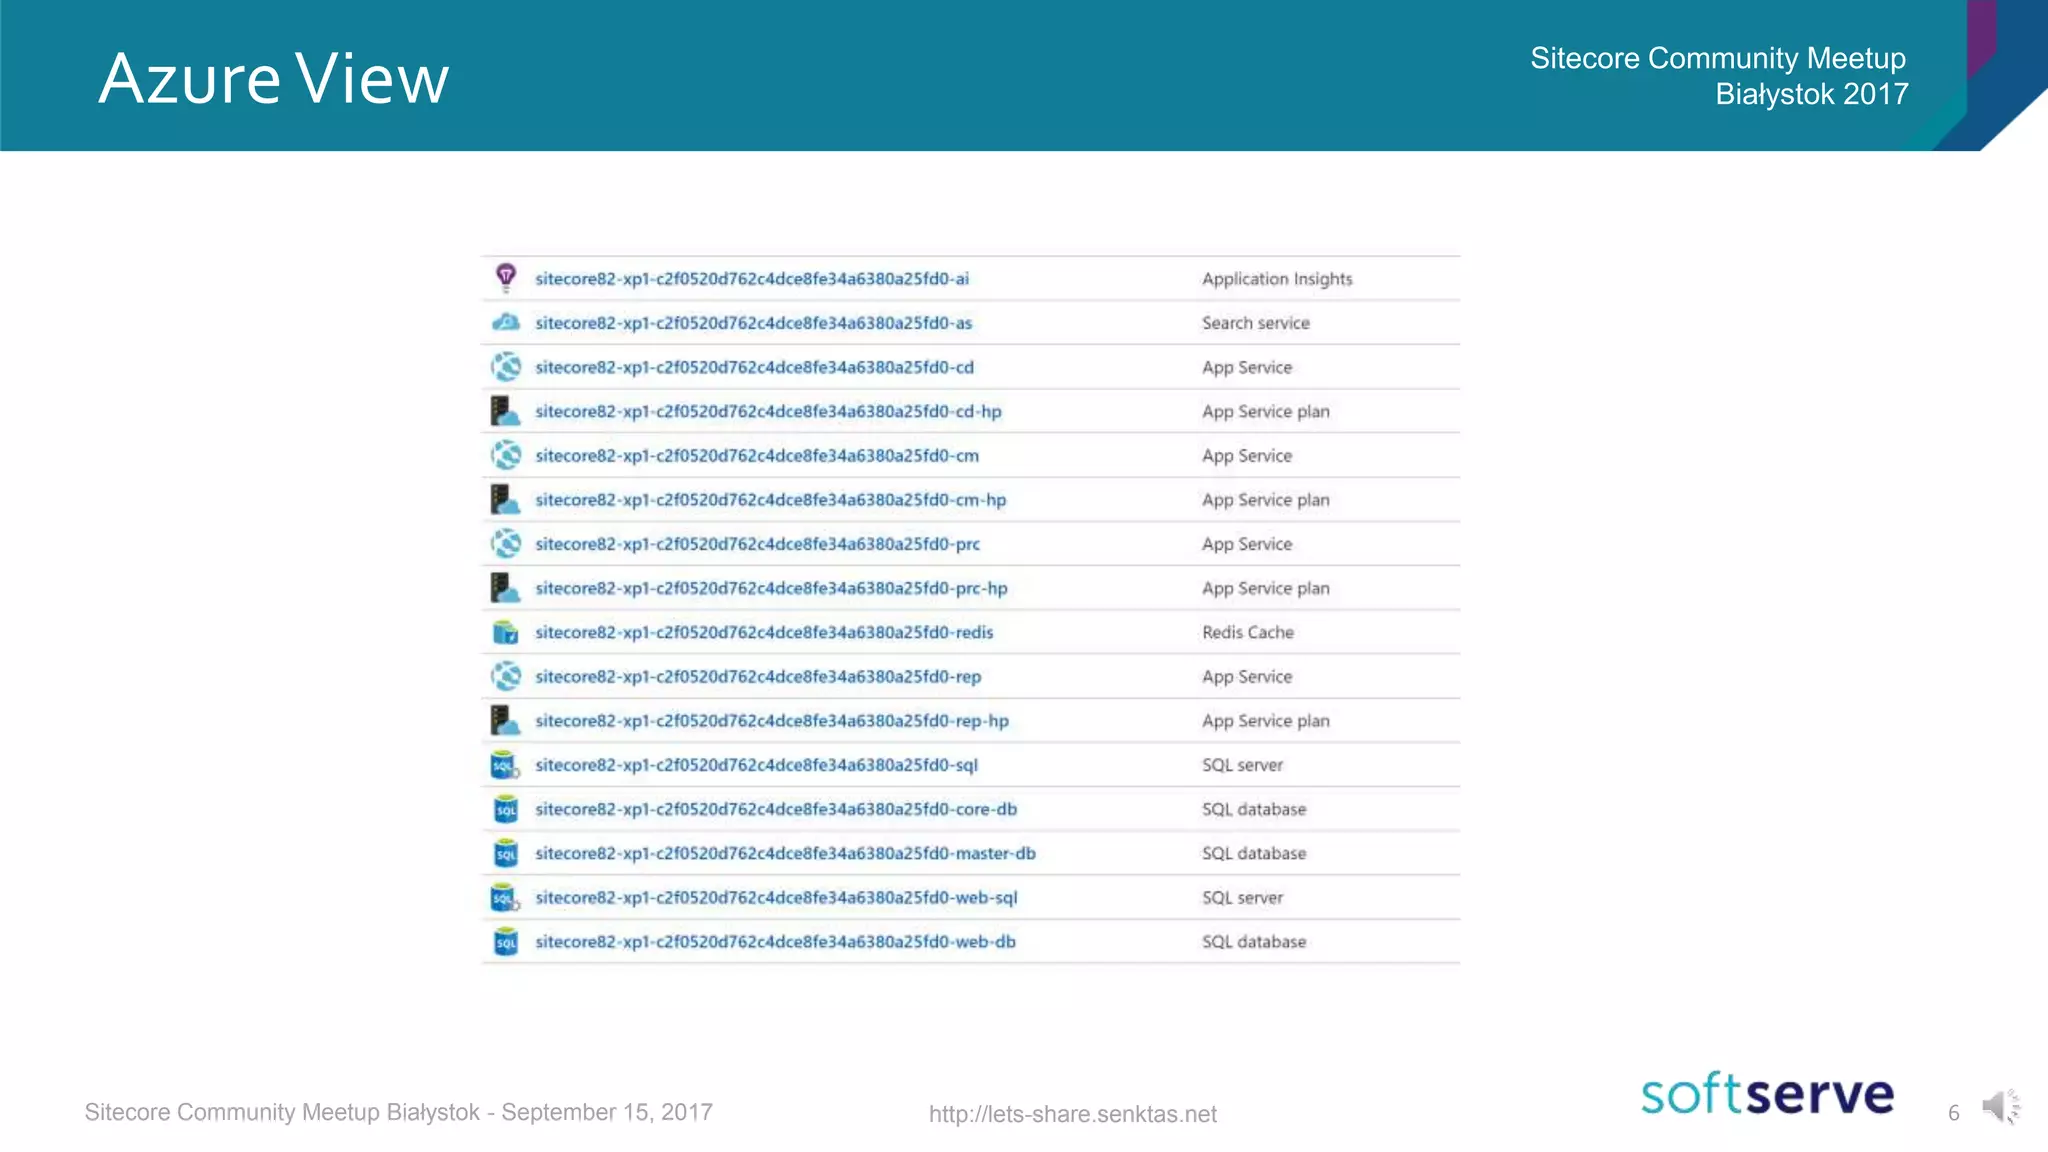Viewport: 2048px width, 1152px height.
Task: Click the SQL database icon beside -core-db
Action: [506, 809]
